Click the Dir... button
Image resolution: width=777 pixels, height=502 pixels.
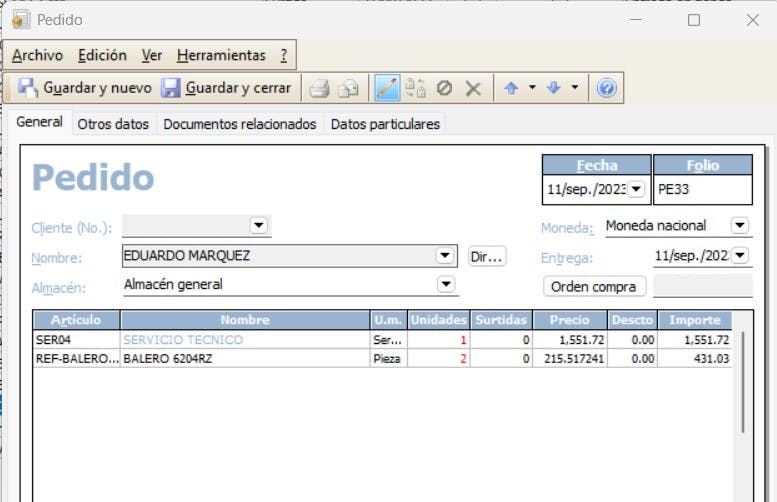click(487, 257)
